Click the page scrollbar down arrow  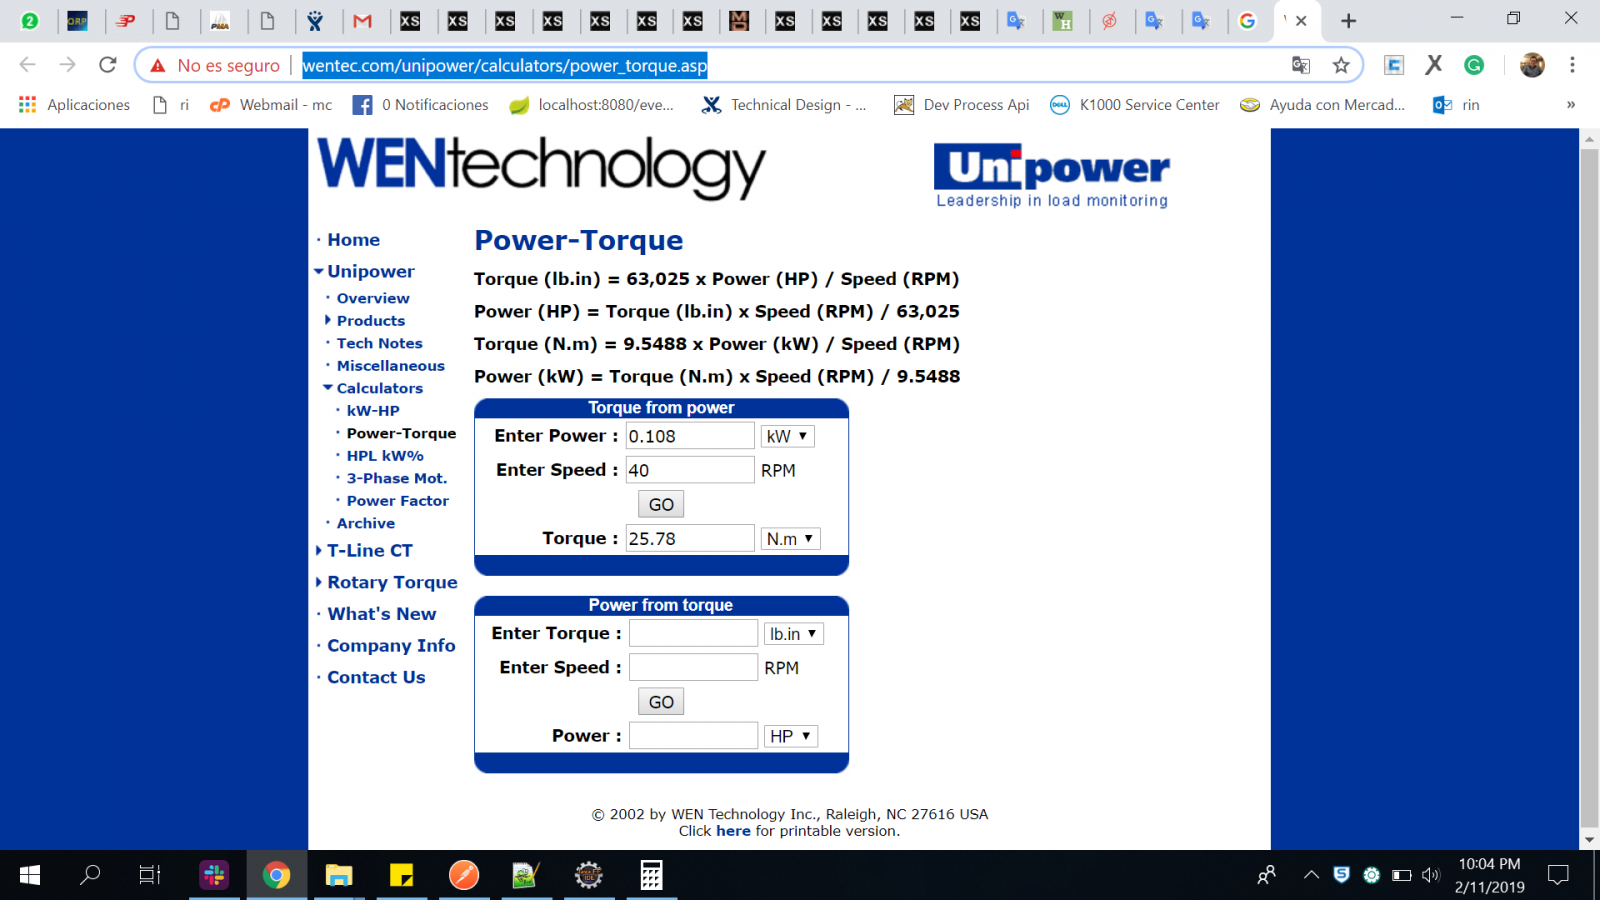click(1589, 840)
